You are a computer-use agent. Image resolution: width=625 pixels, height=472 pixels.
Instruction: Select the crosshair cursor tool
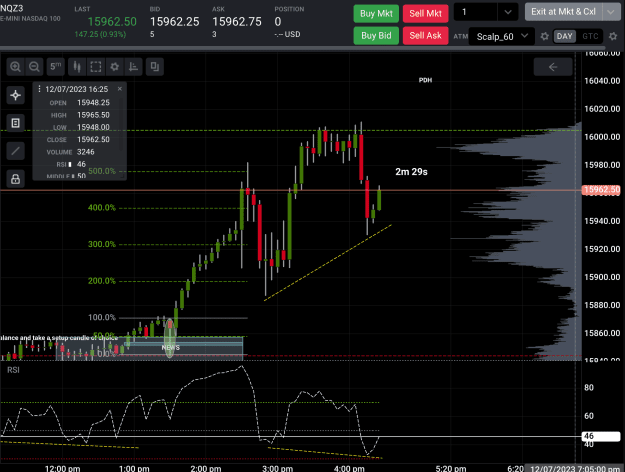pyautogui.click(x=16, y=95)
